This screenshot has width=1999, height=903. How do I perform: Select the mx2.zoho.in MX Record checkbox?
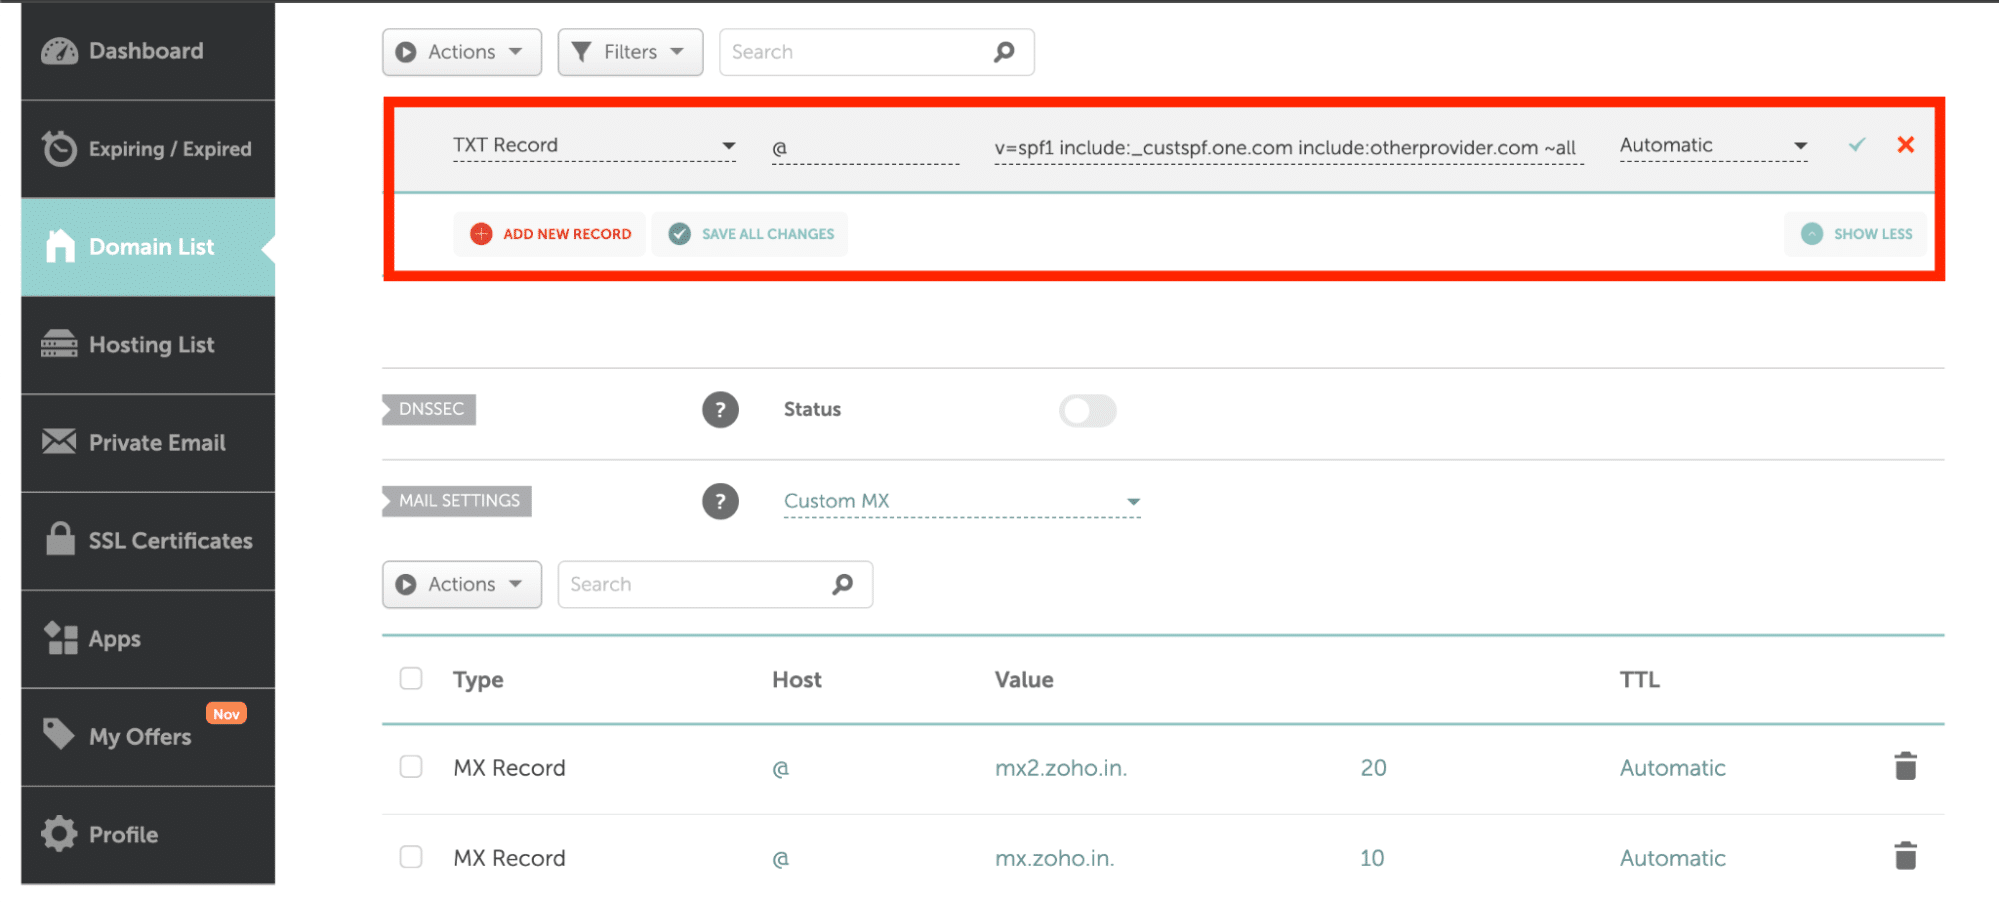pyautogui.click(x=411, y=767)
